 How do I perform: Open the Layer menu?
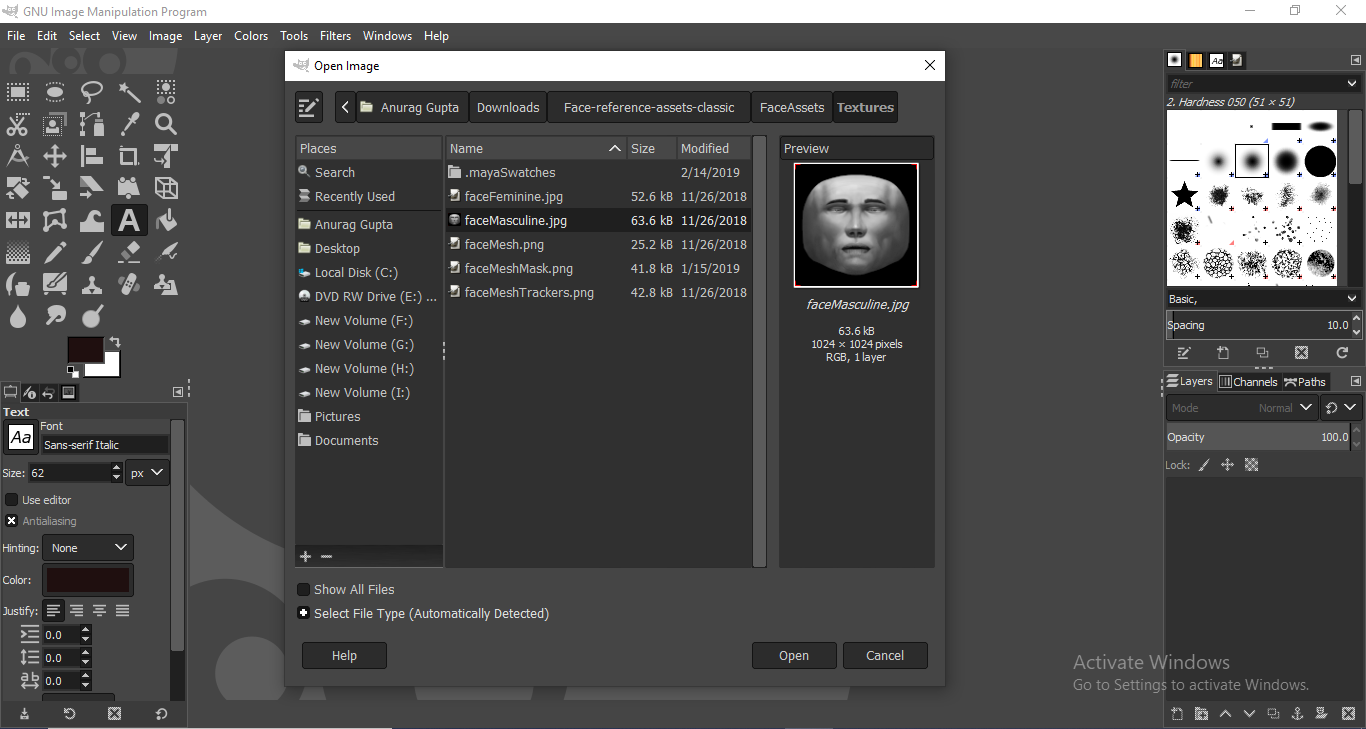208,36
